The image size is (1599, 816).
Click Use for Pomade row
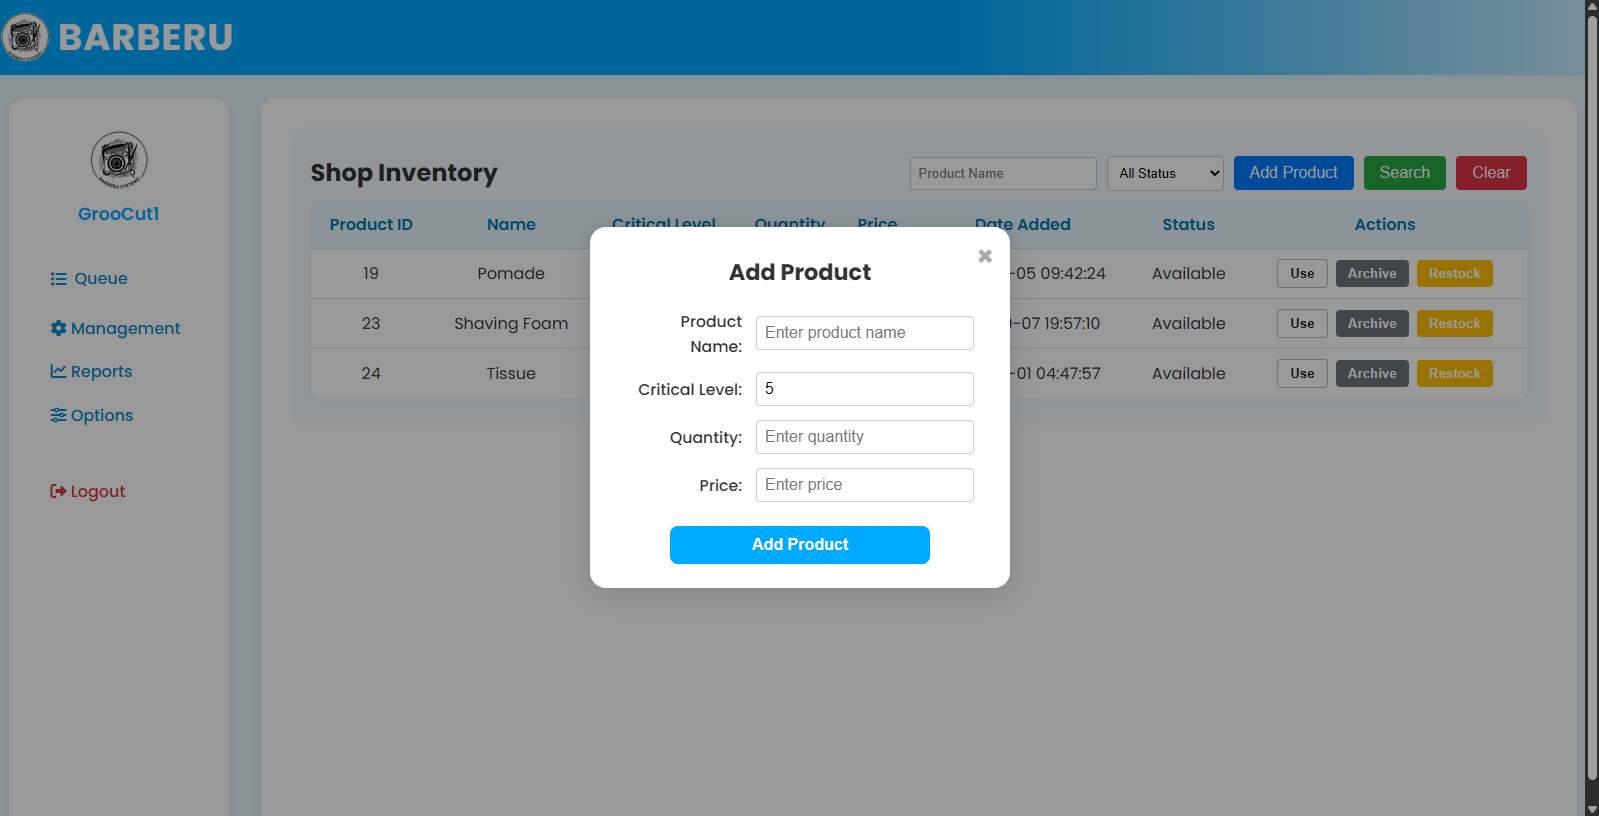1301,274
